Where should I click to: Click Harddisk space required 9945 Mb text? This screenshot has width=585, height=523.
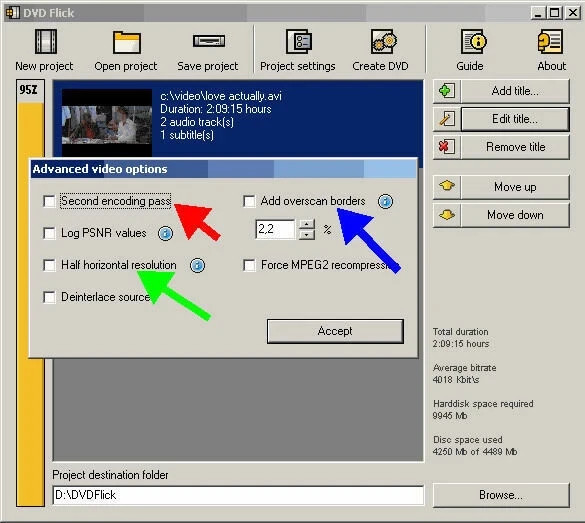(483, 410)
